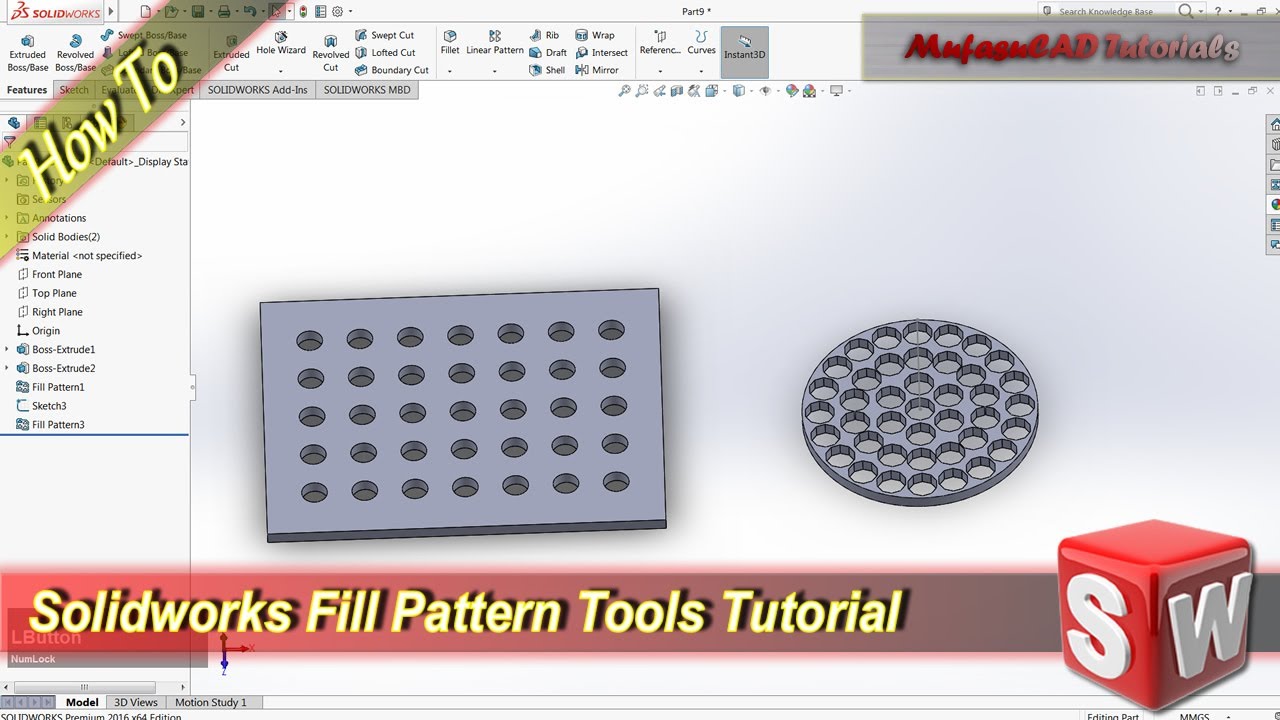1280x720 pixels.
Task: Open the Hole Wizard tool
Action: [281, 45]
